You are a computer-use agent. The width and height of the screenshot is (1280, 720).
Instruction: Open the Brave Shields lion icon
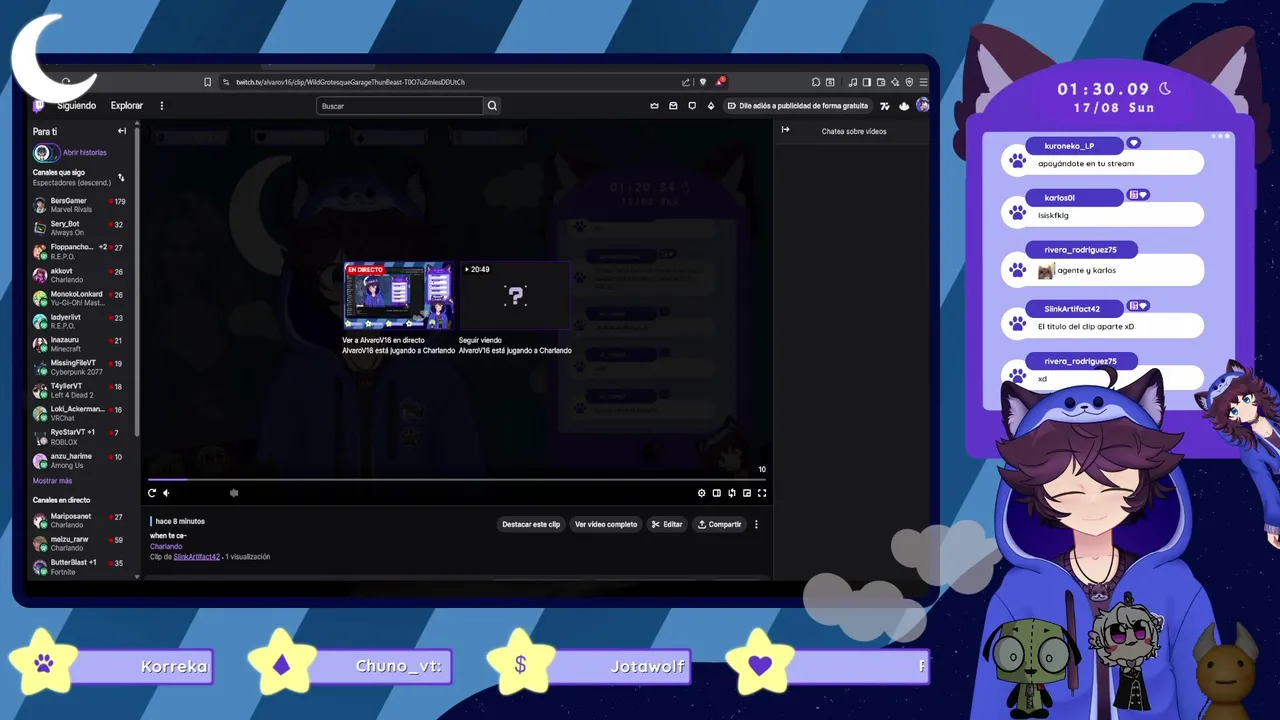[x=703, y=82]
